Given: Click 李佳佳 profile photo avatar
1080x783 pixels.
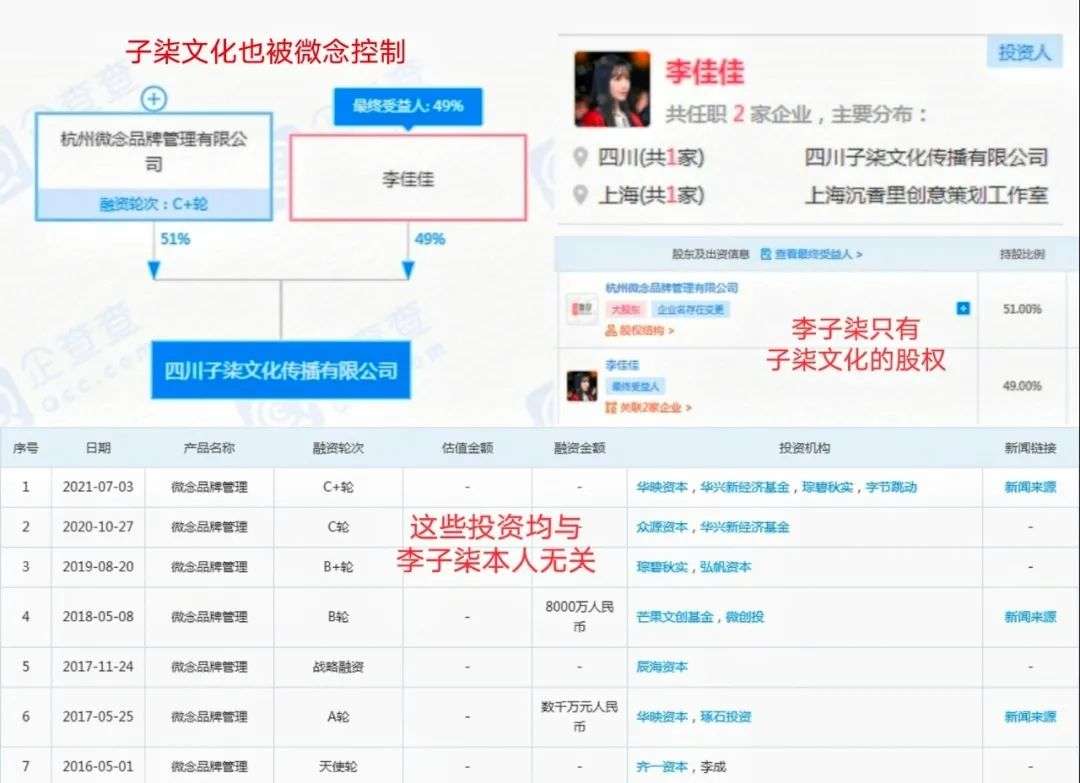Looking at the screenshot, I should click(612, 89).
